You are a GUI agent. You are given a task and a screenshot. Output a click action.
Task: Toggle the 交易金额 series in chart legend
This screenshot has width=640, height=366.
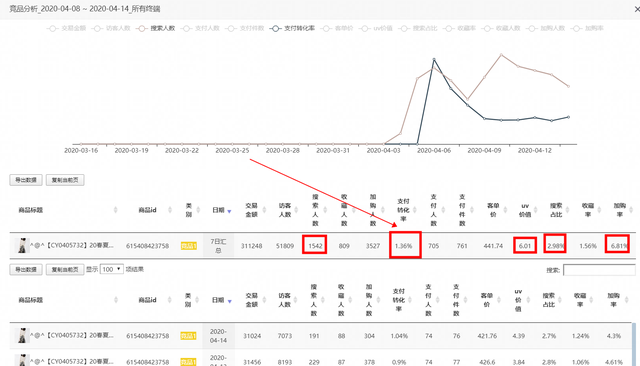pos(67,28)
